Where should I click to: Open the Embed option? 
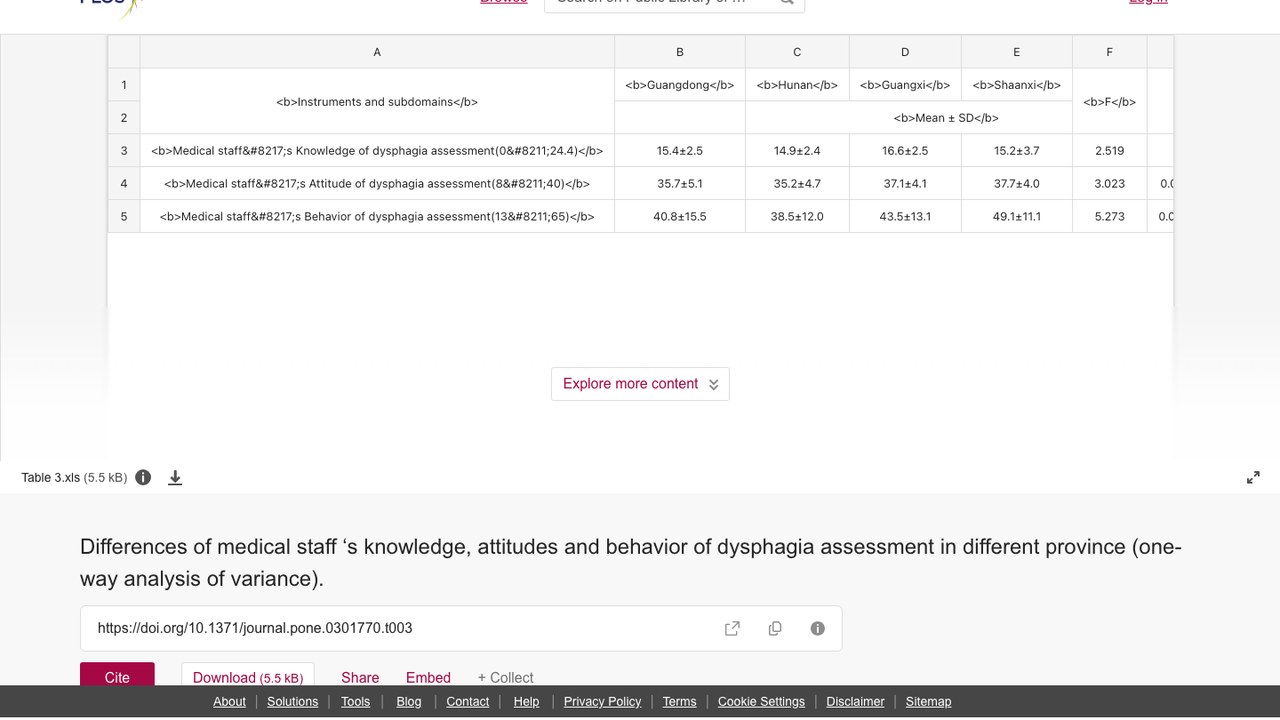tap(428, 677)
